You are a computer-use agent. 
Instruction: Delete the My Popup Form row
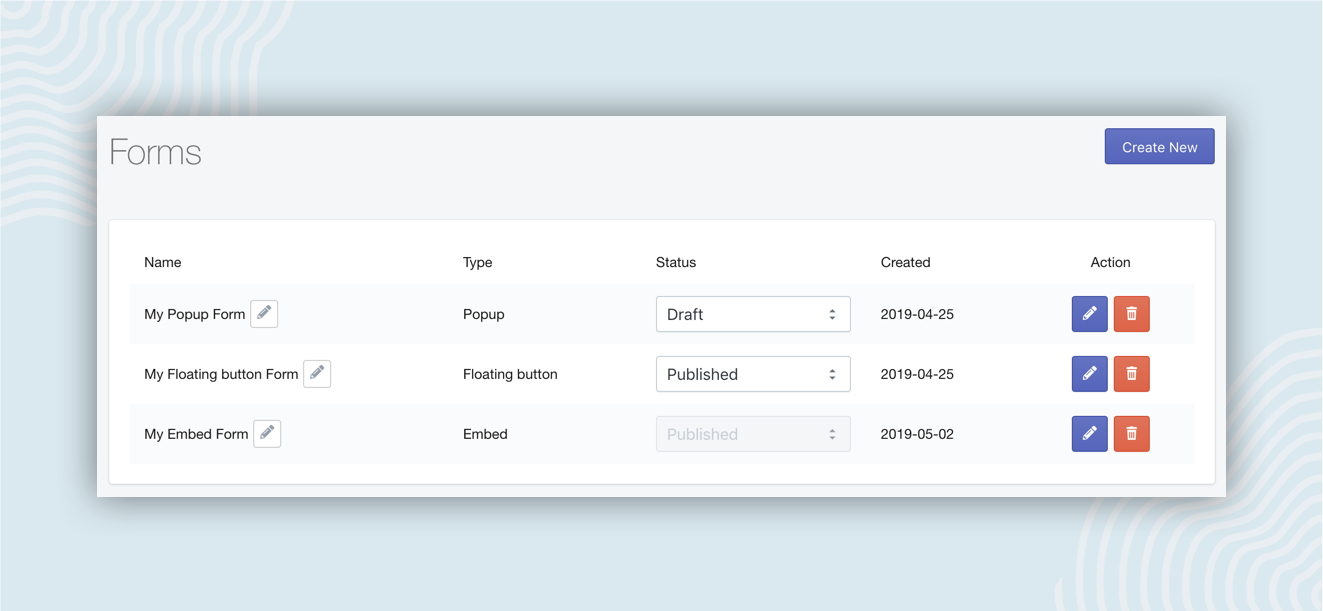point(1132,314)
